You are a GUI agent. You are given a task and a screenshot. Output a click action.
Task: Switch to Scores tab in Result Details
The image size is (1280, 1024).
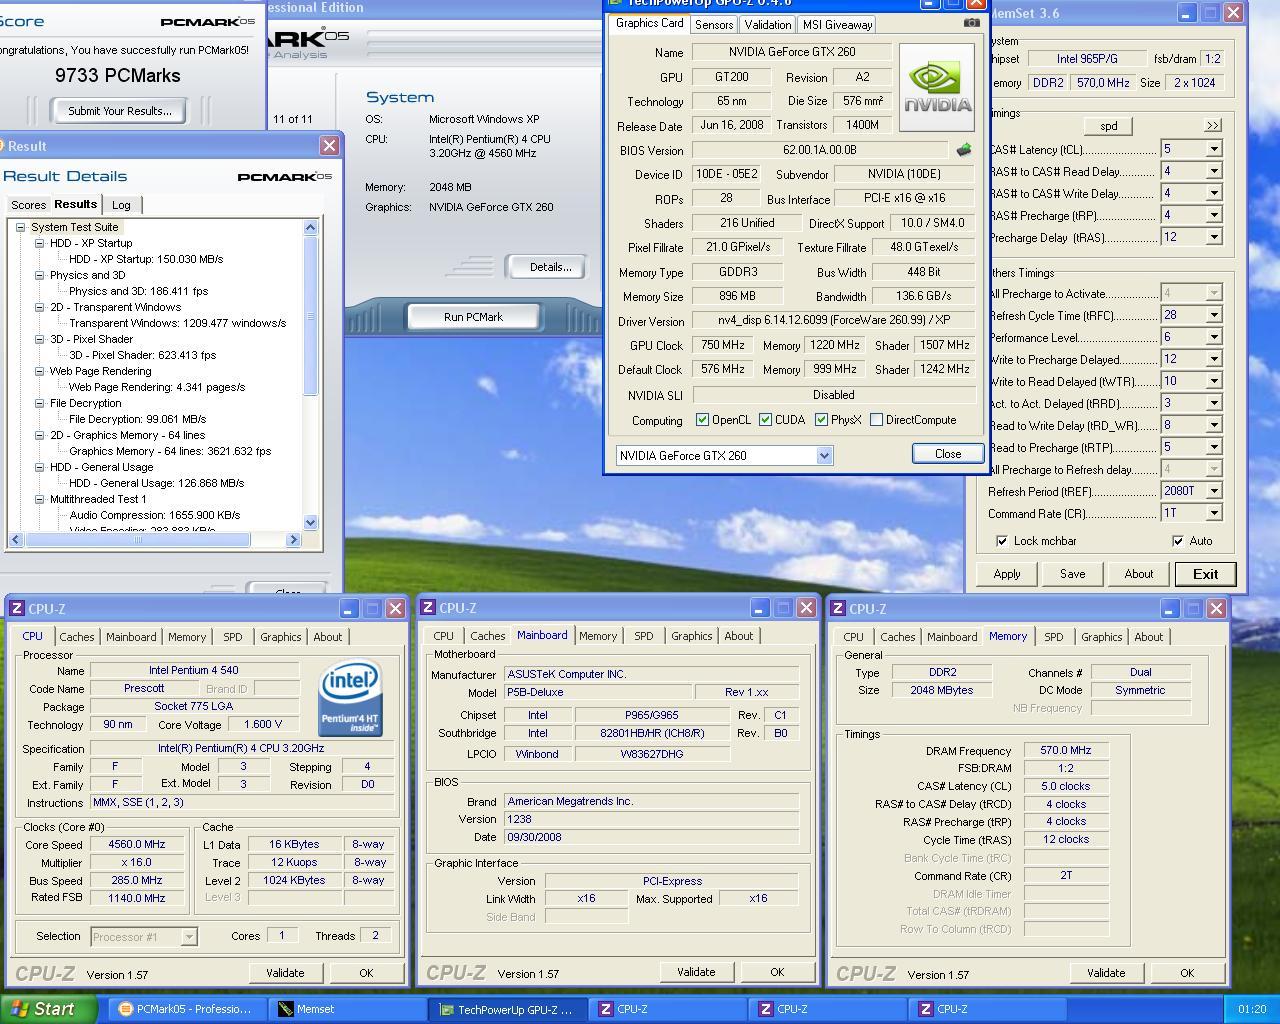pyautogui.click(x=28, y=205)
